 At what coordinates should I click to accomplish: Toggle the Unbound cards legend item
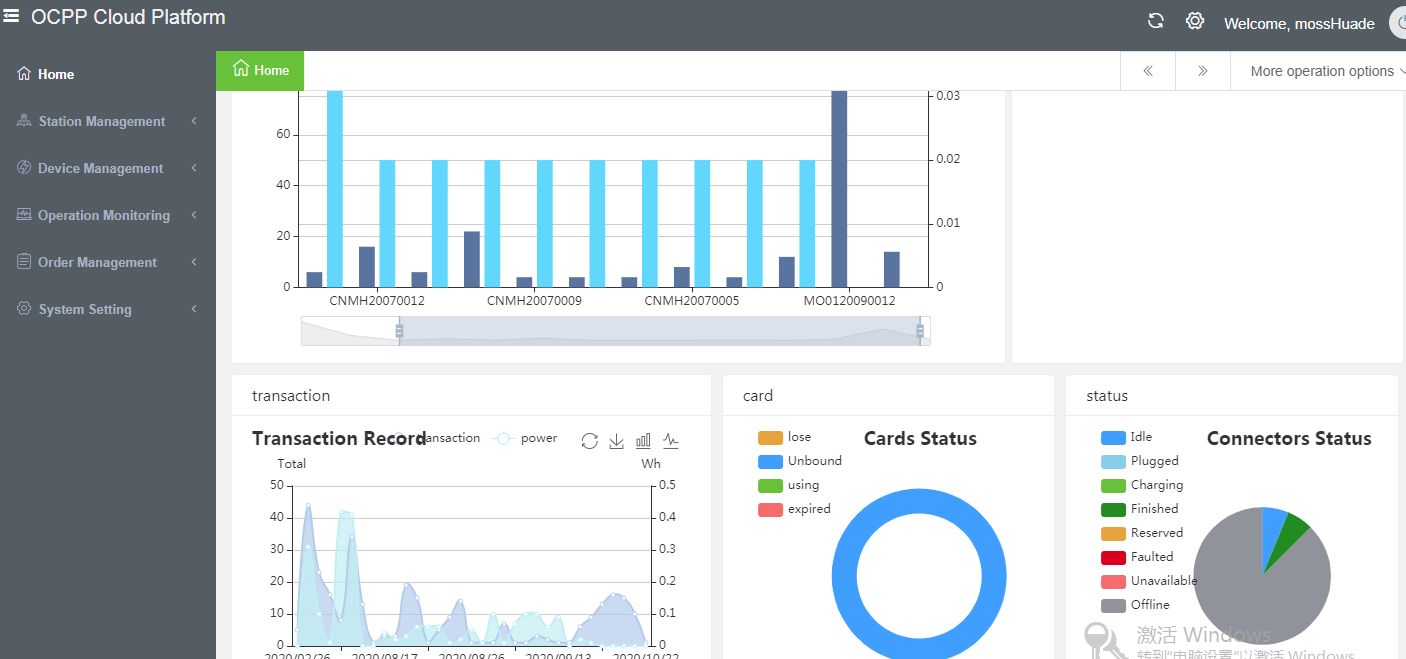pyautogui.click(x=800, y=461)
